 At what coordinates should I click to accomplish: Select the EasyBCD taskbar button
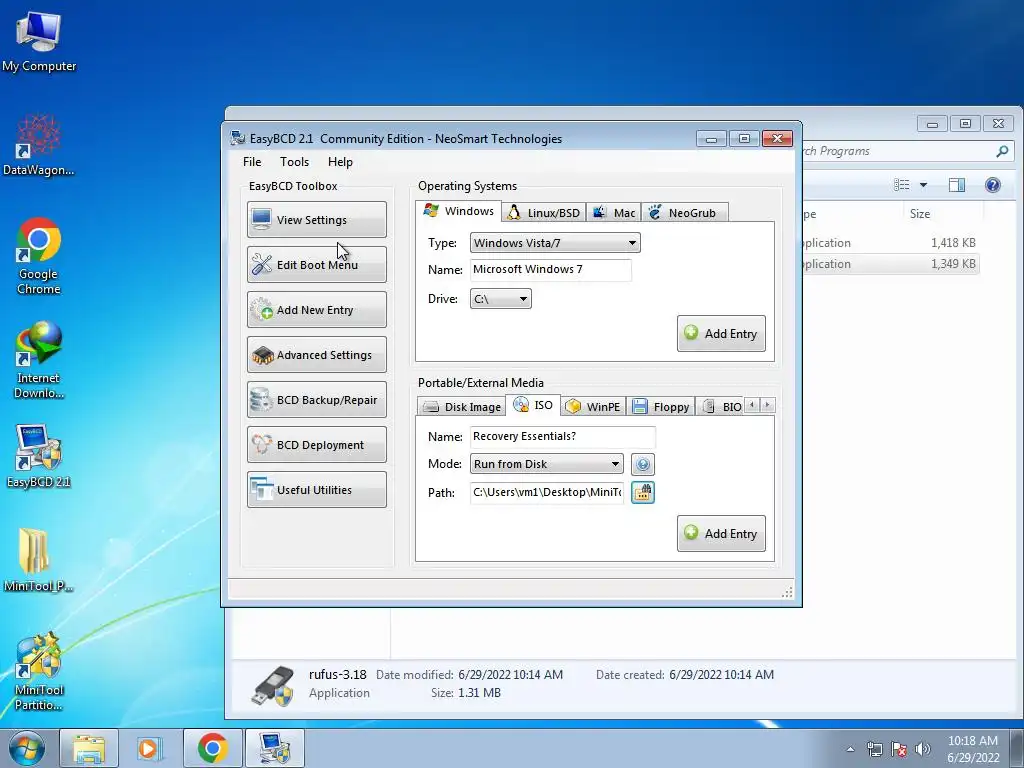click(275, 748)
